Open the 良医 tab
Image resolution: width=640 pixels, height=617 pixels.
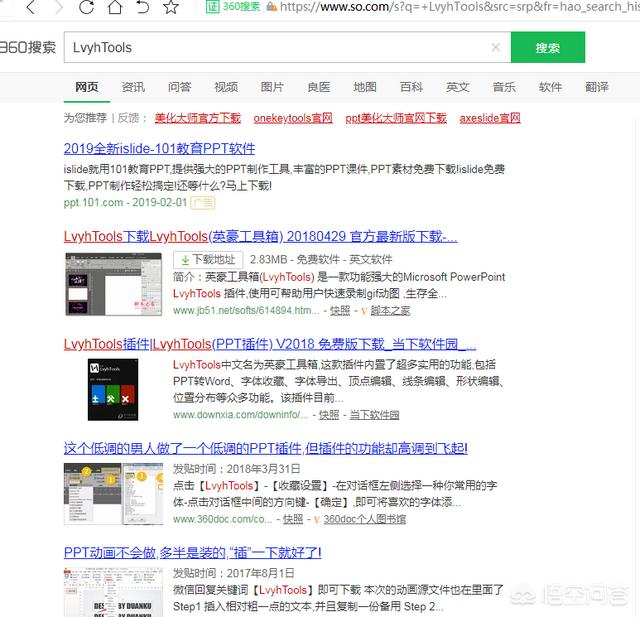319,87
